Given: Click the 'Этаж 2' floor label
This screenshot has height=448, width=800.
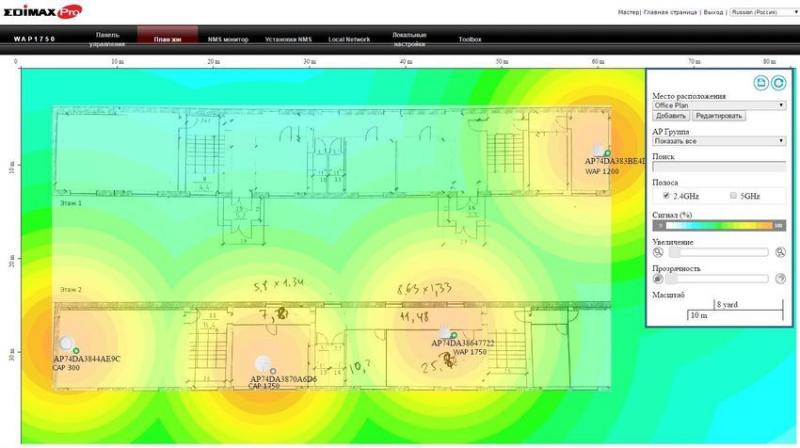Looking at the screenshot, I should coord(71,290).
